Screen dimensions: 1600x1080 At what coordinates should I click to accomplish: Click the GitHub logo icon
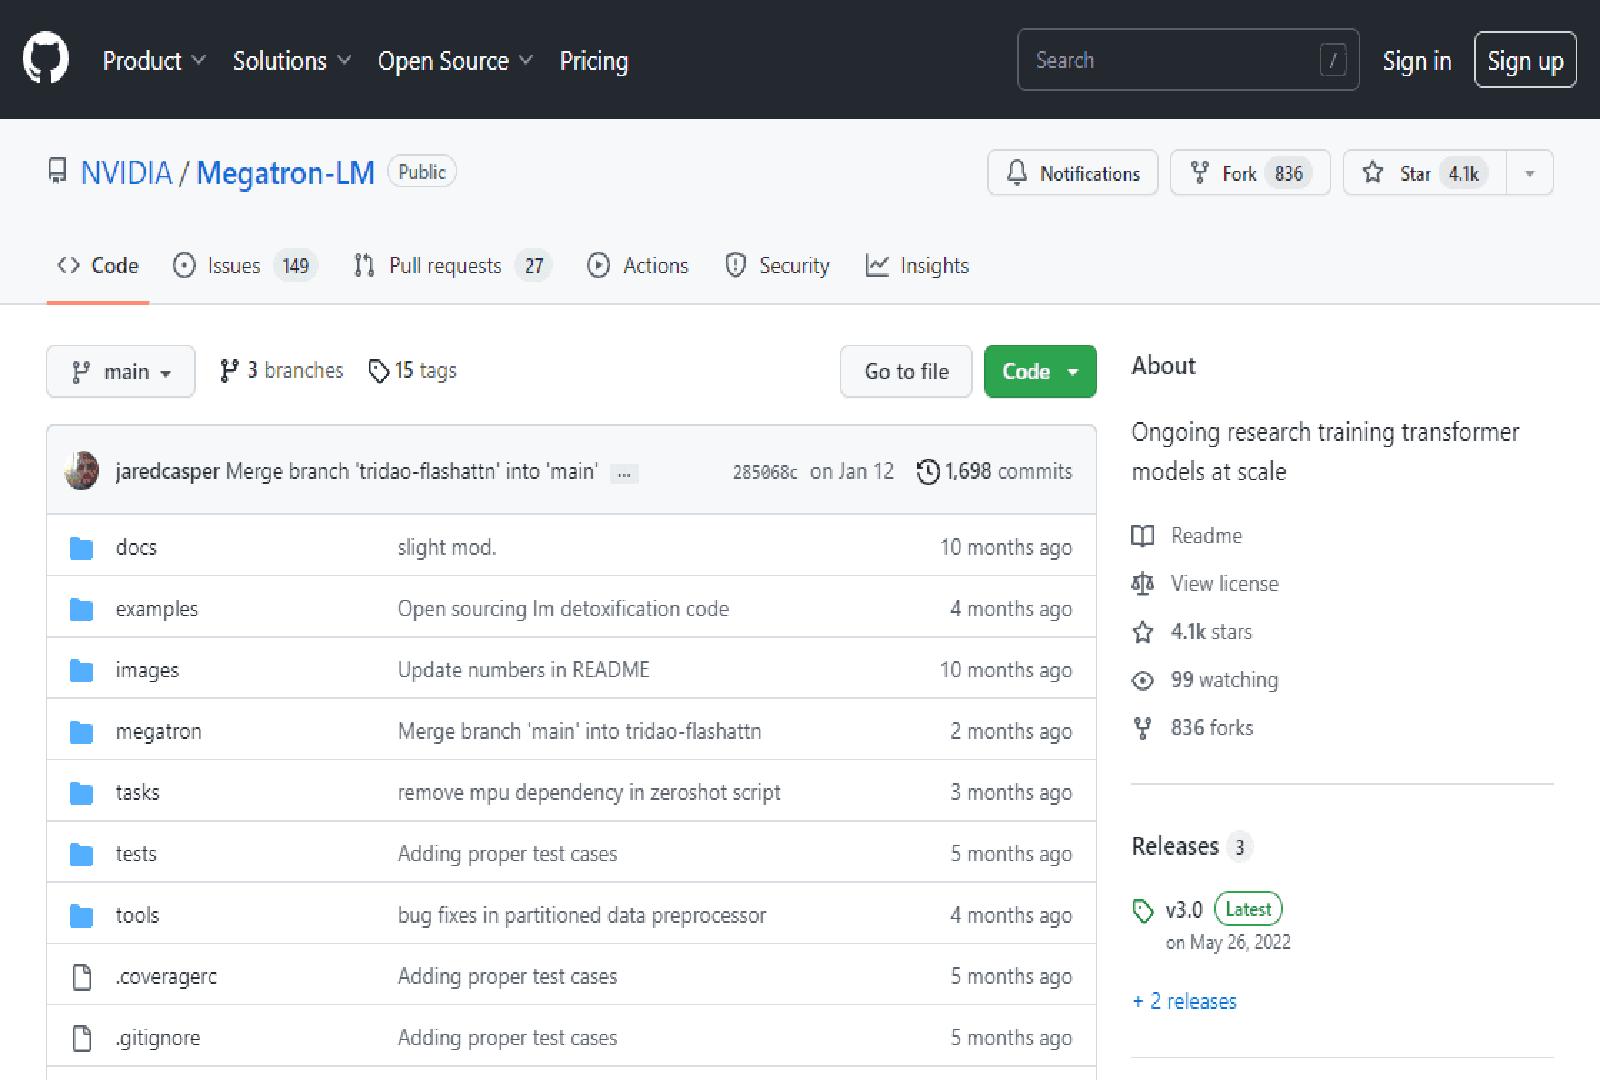46,58
